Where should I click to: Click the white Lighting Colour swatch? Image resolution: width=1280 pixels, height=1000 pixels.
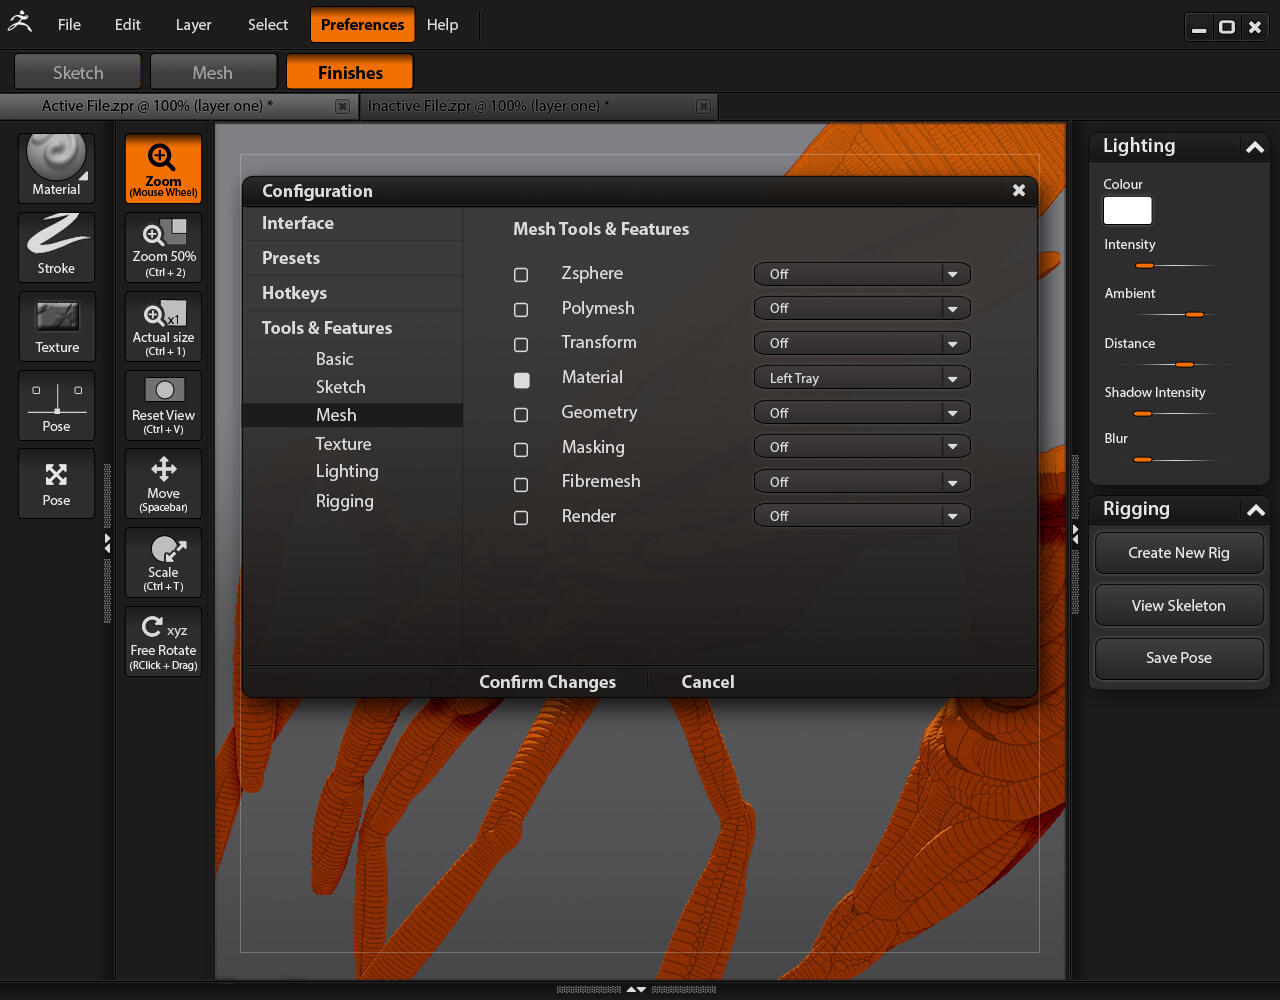click(x=1127, y=210)
